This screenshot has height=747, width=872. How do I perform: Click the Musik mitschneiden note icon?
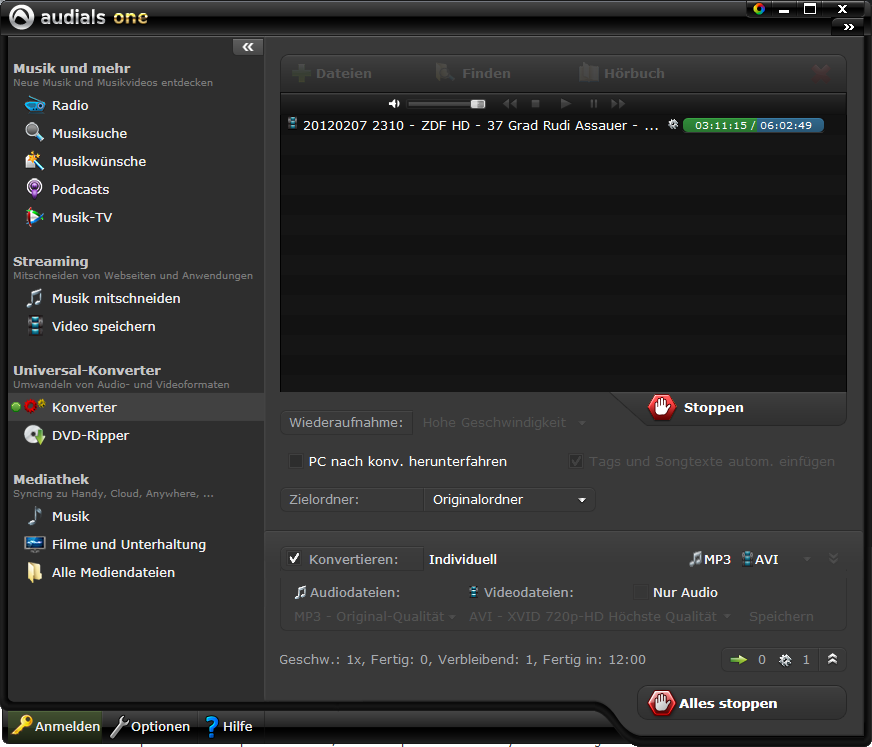34,298
